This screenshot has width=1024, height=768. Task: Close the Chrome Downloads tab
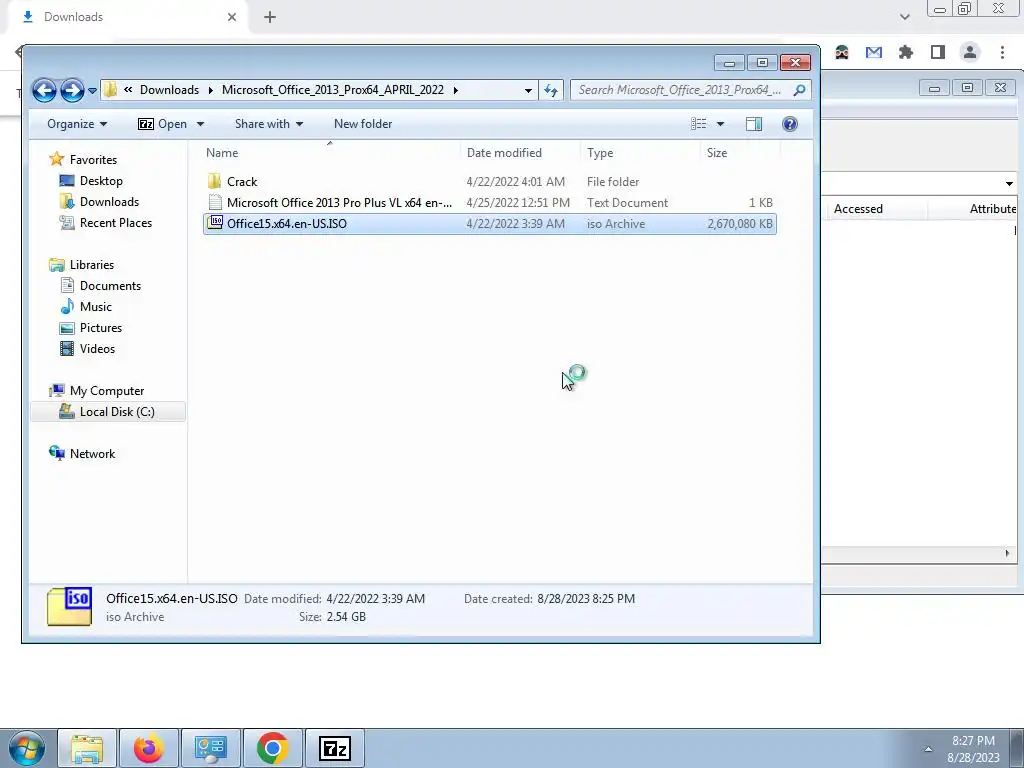pos(232,18)
